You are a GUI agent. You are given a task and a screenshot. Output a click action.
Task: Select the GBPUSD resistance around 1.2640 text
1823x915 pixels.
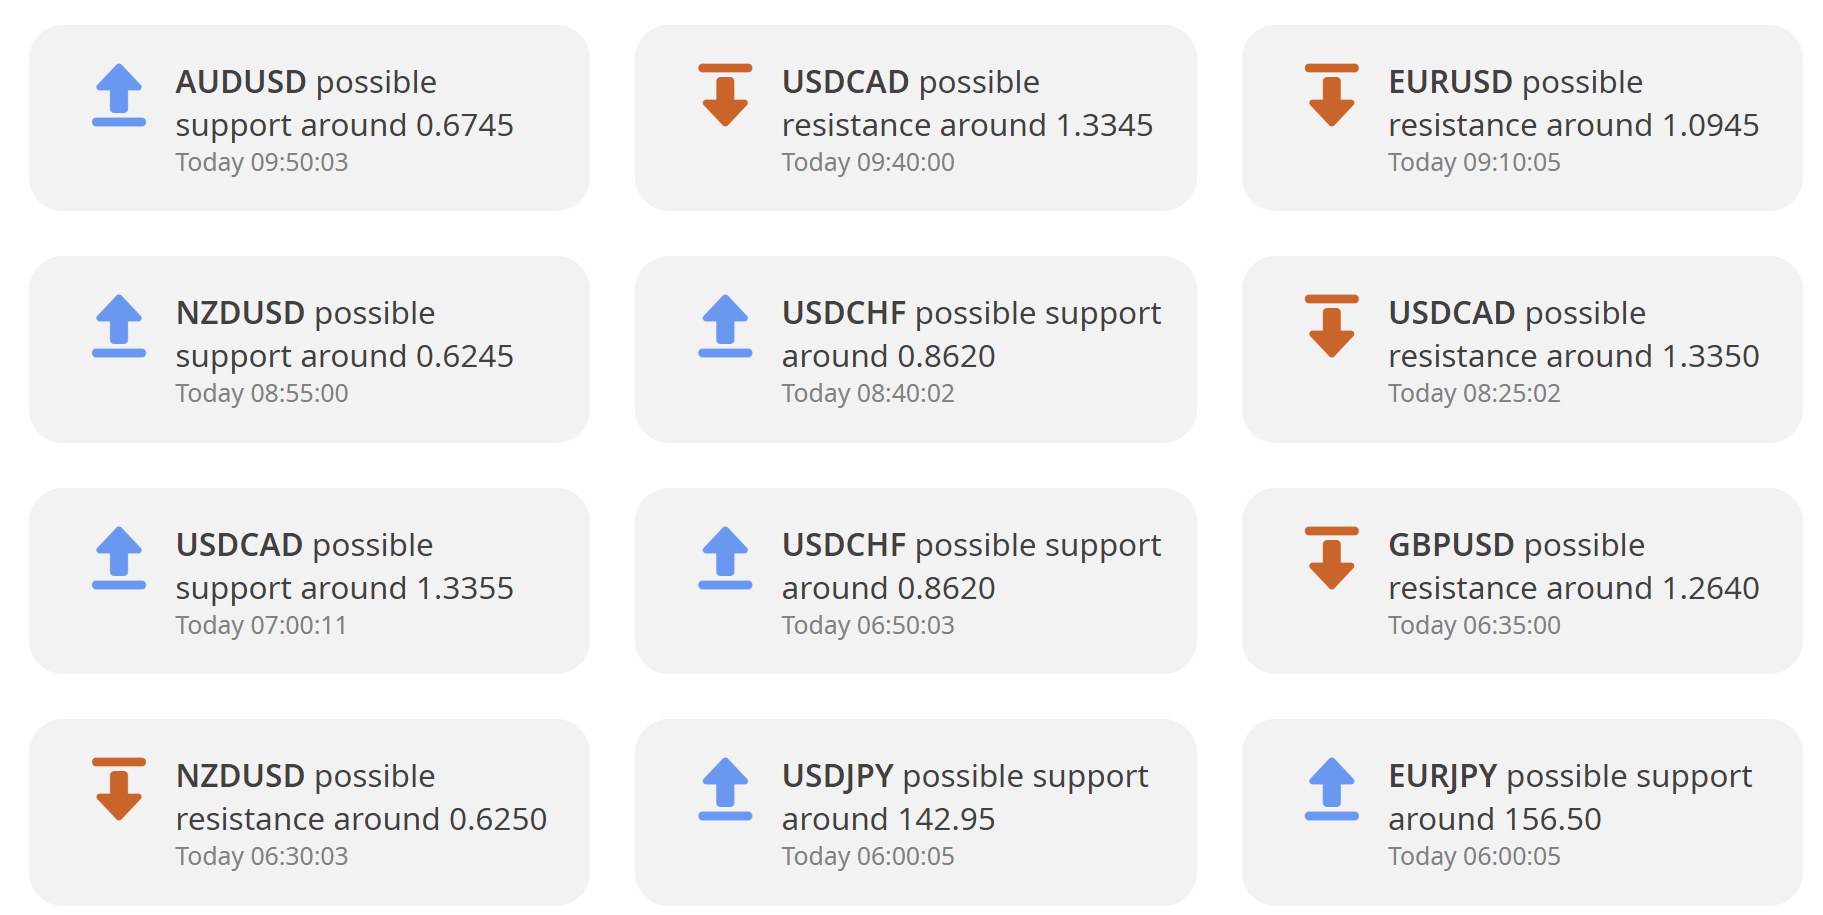(1573, 566)
